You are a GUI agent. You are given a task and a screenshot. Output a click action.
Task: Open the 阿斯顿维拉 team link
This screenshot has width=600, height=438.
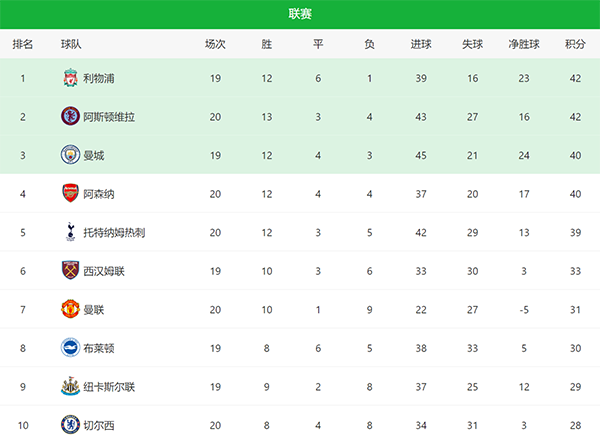(x=109, y=116)
